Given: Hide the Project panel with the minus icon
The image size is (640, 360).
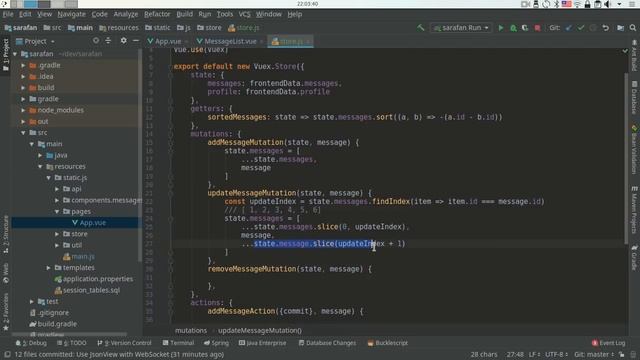Looking at the screenshot, I should point(136,41).
